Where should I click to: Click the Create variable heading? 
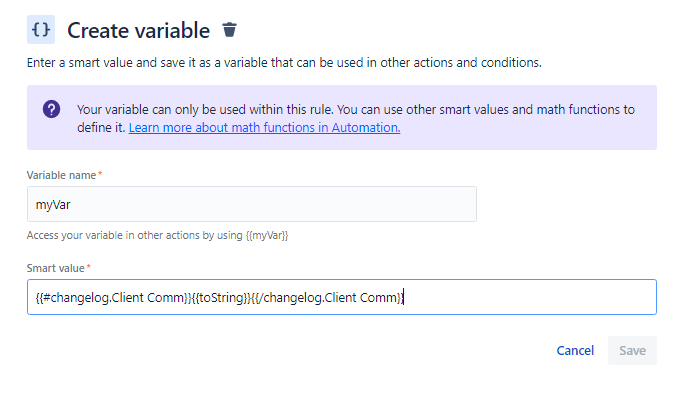click(x=138, y=30)
